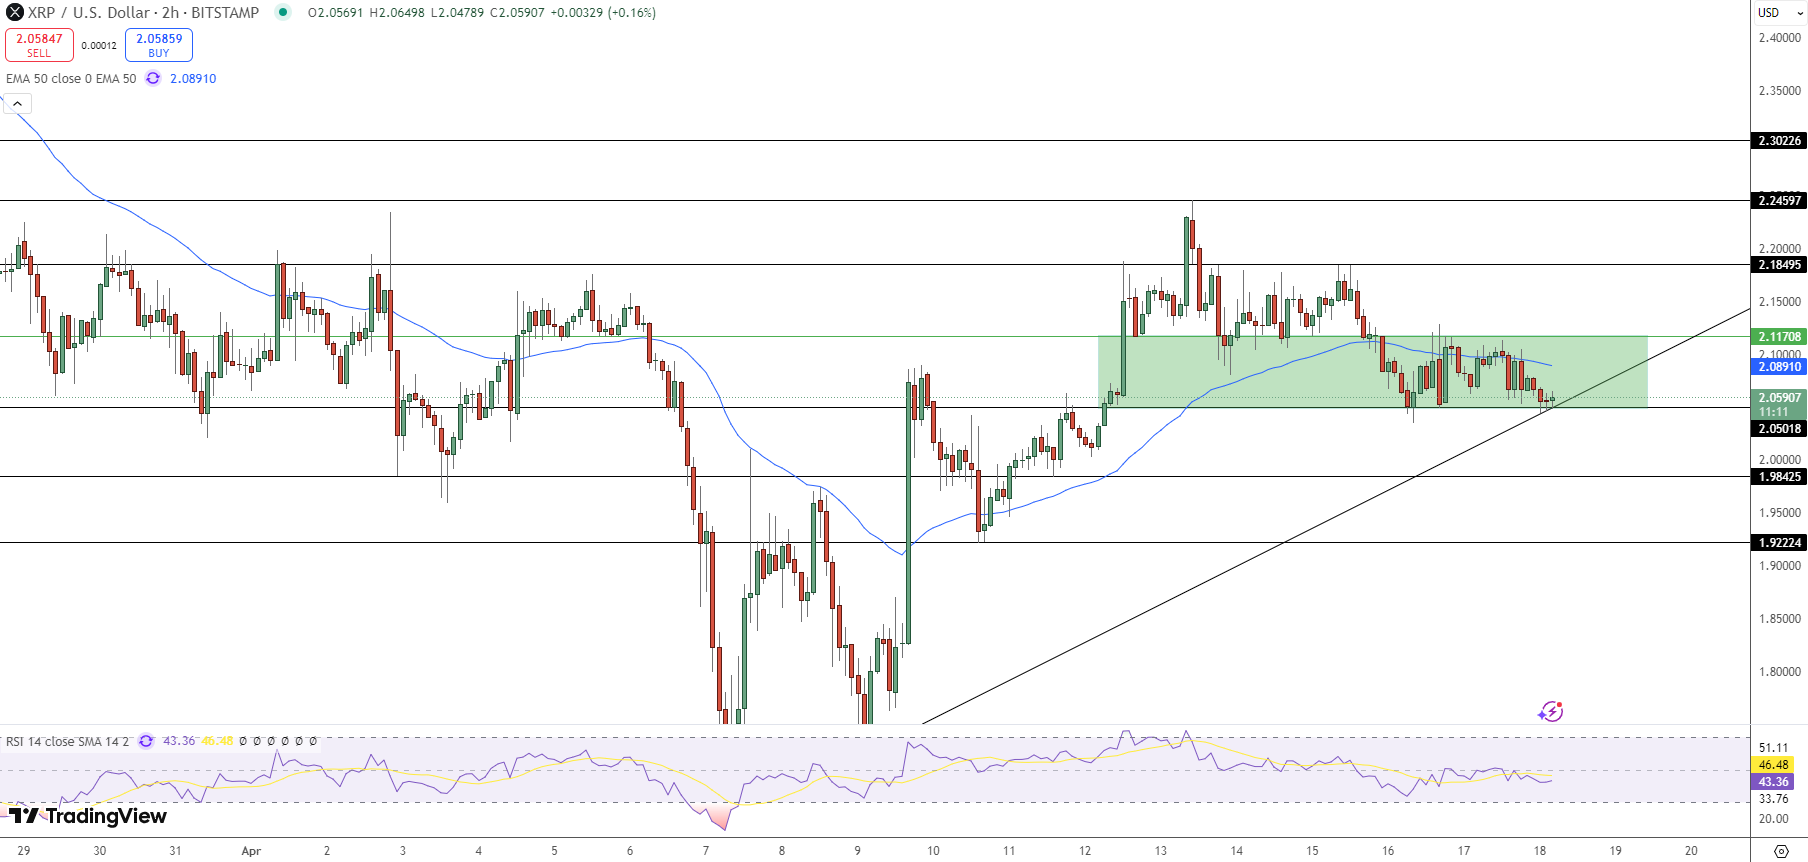Click the purple refresh icon beside RSI legend
Screen dimensions: 1808x862
coord(146,742)
